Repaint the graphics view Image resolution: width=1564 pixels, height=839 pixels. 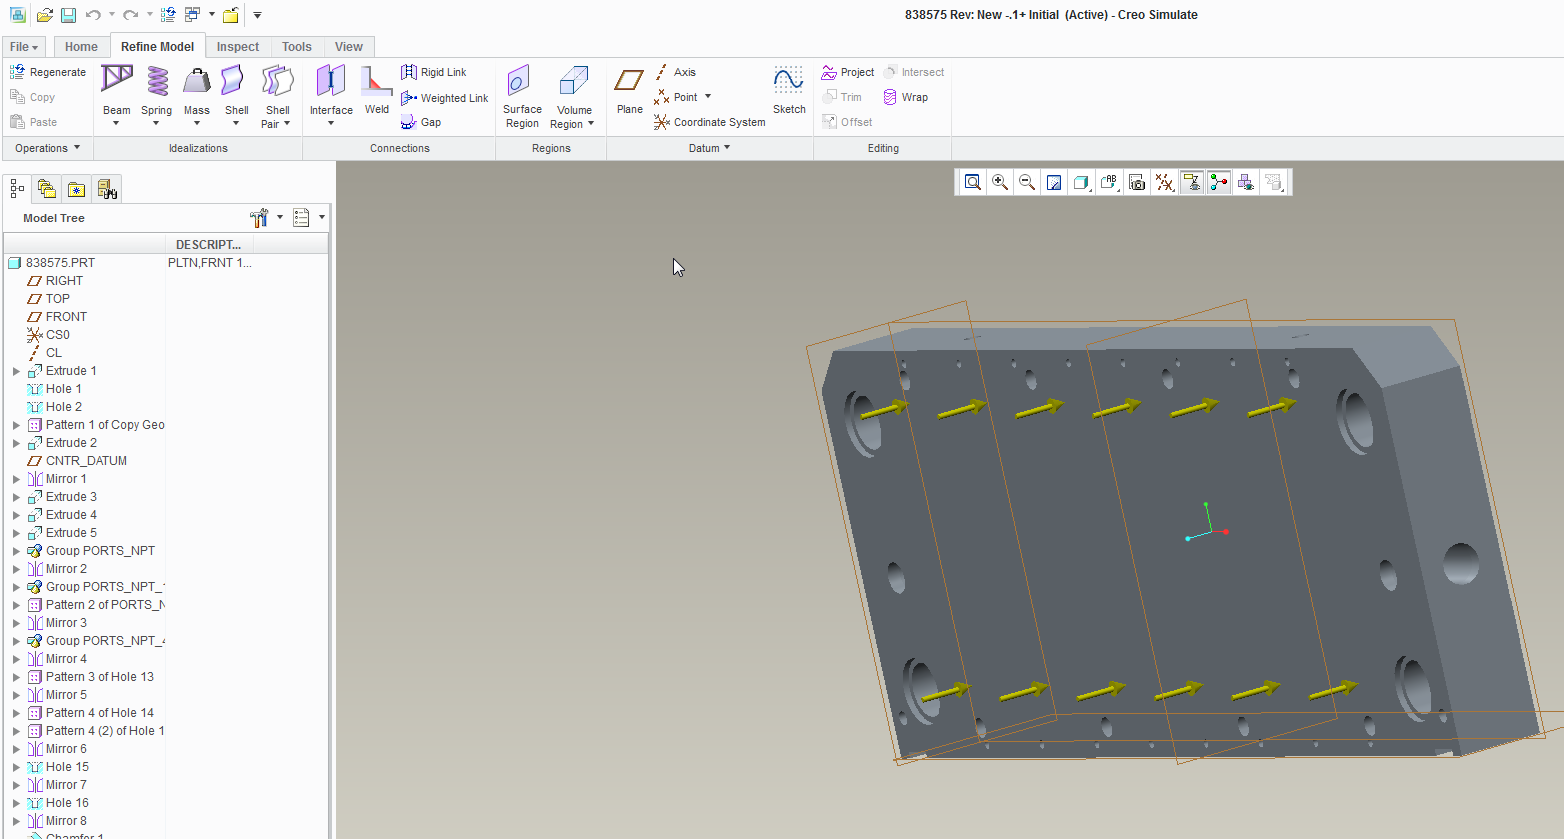(x=1054, y=182)
